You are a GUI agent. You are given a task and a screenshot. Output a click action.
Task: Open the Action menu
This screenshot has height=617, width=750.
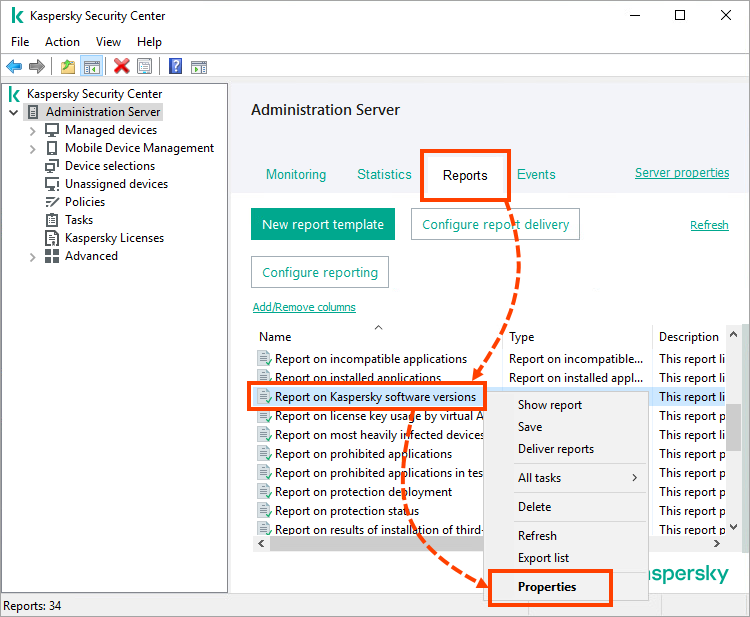point(62,42)
